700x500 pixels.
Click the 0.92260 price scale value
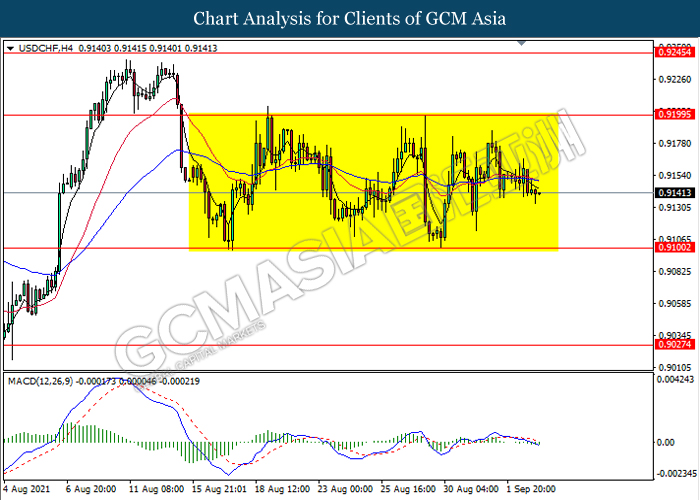675,79
